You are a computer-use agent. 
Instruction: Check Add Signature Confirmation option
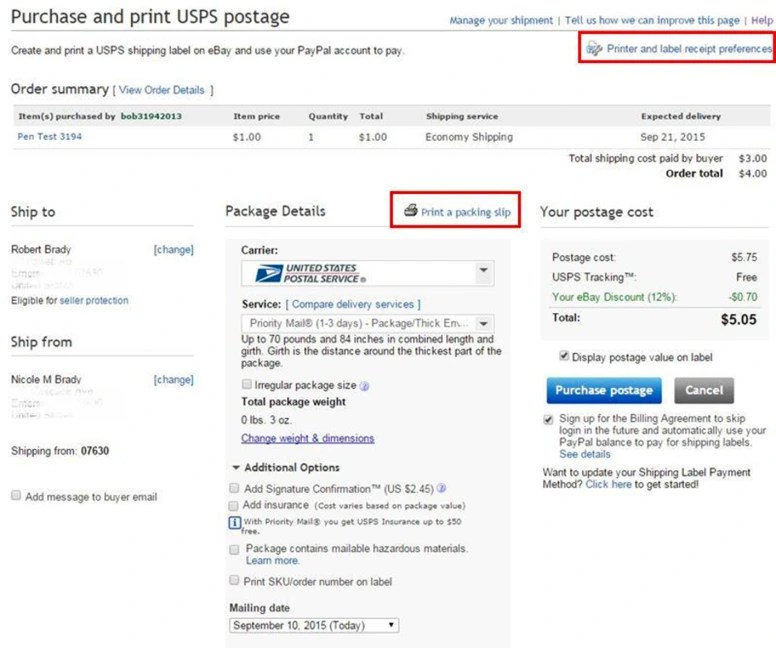pos(234,488)
